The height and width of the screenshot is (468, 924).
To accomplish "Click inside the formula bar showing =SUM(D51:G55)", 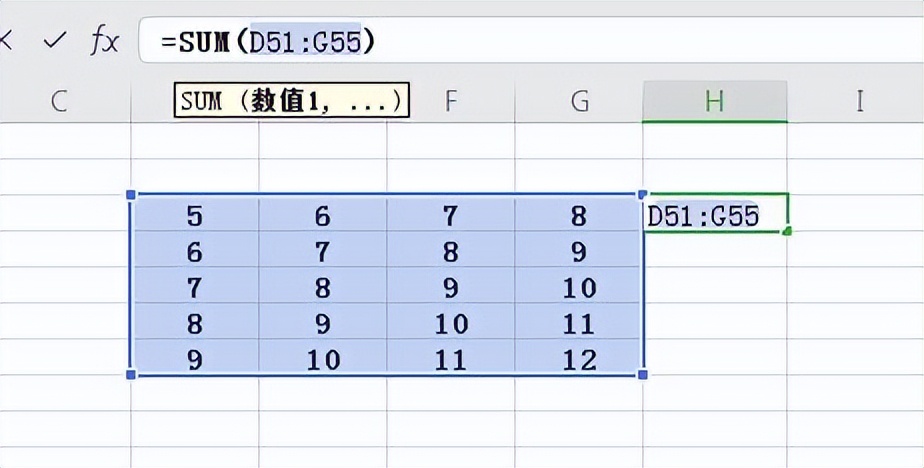I will 530,40.
